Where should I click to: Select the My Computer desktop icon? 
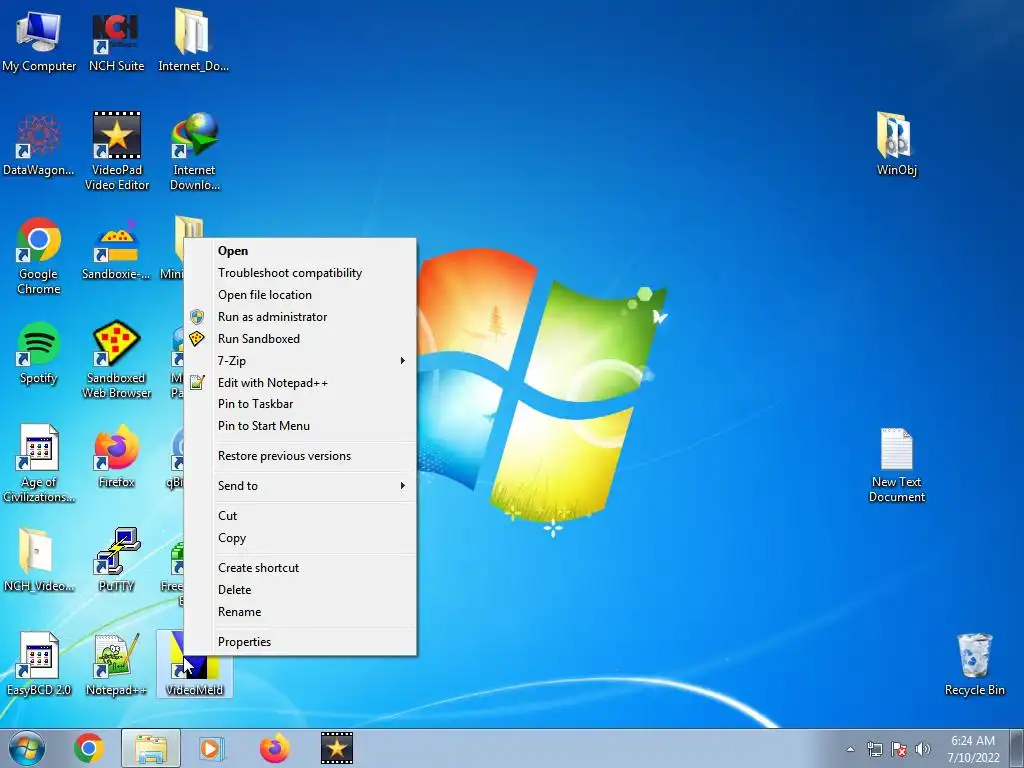click(39, 40)
